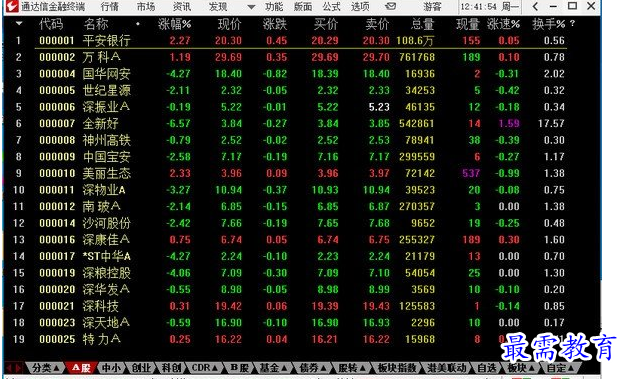
Task: Select the 深粮控股 stock name
Action: coord(106,273)
